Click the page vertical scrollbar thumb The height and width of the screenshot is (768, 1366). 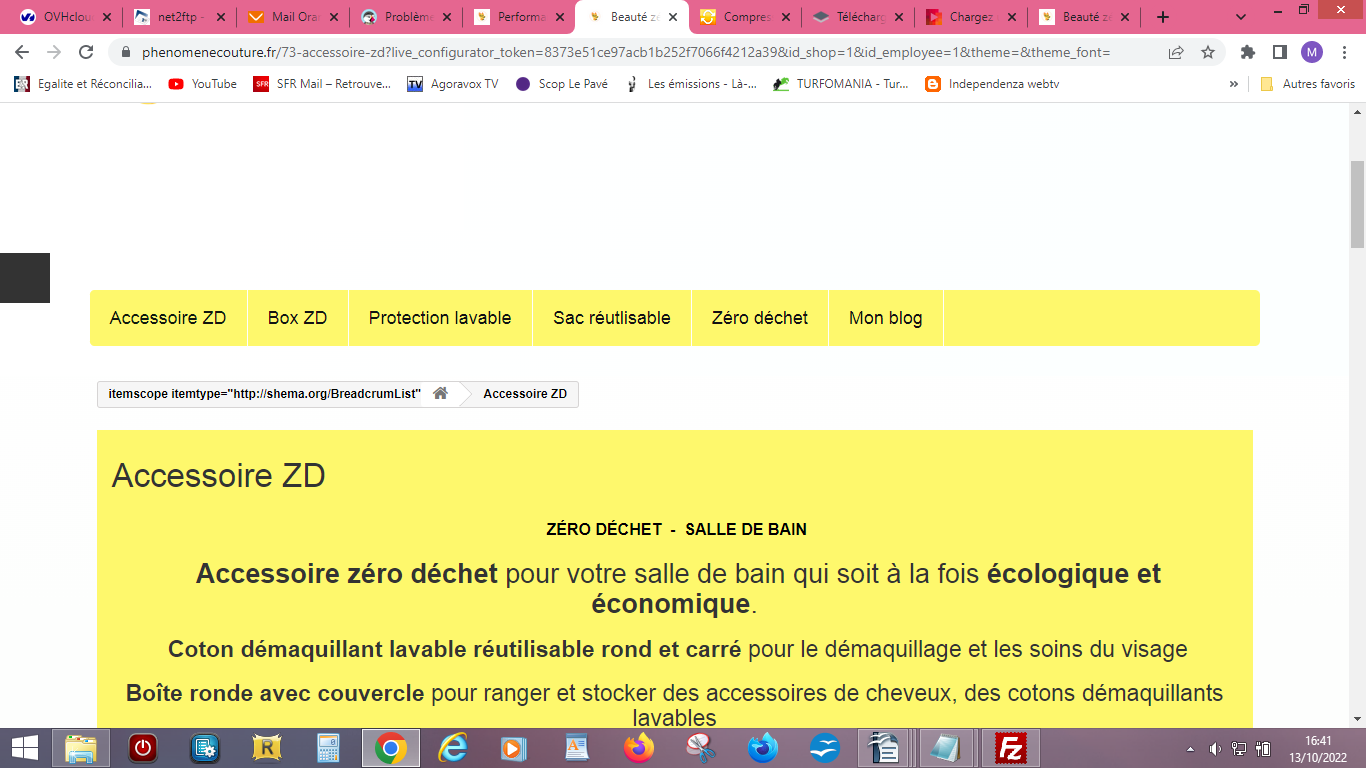click(1357, 204)
